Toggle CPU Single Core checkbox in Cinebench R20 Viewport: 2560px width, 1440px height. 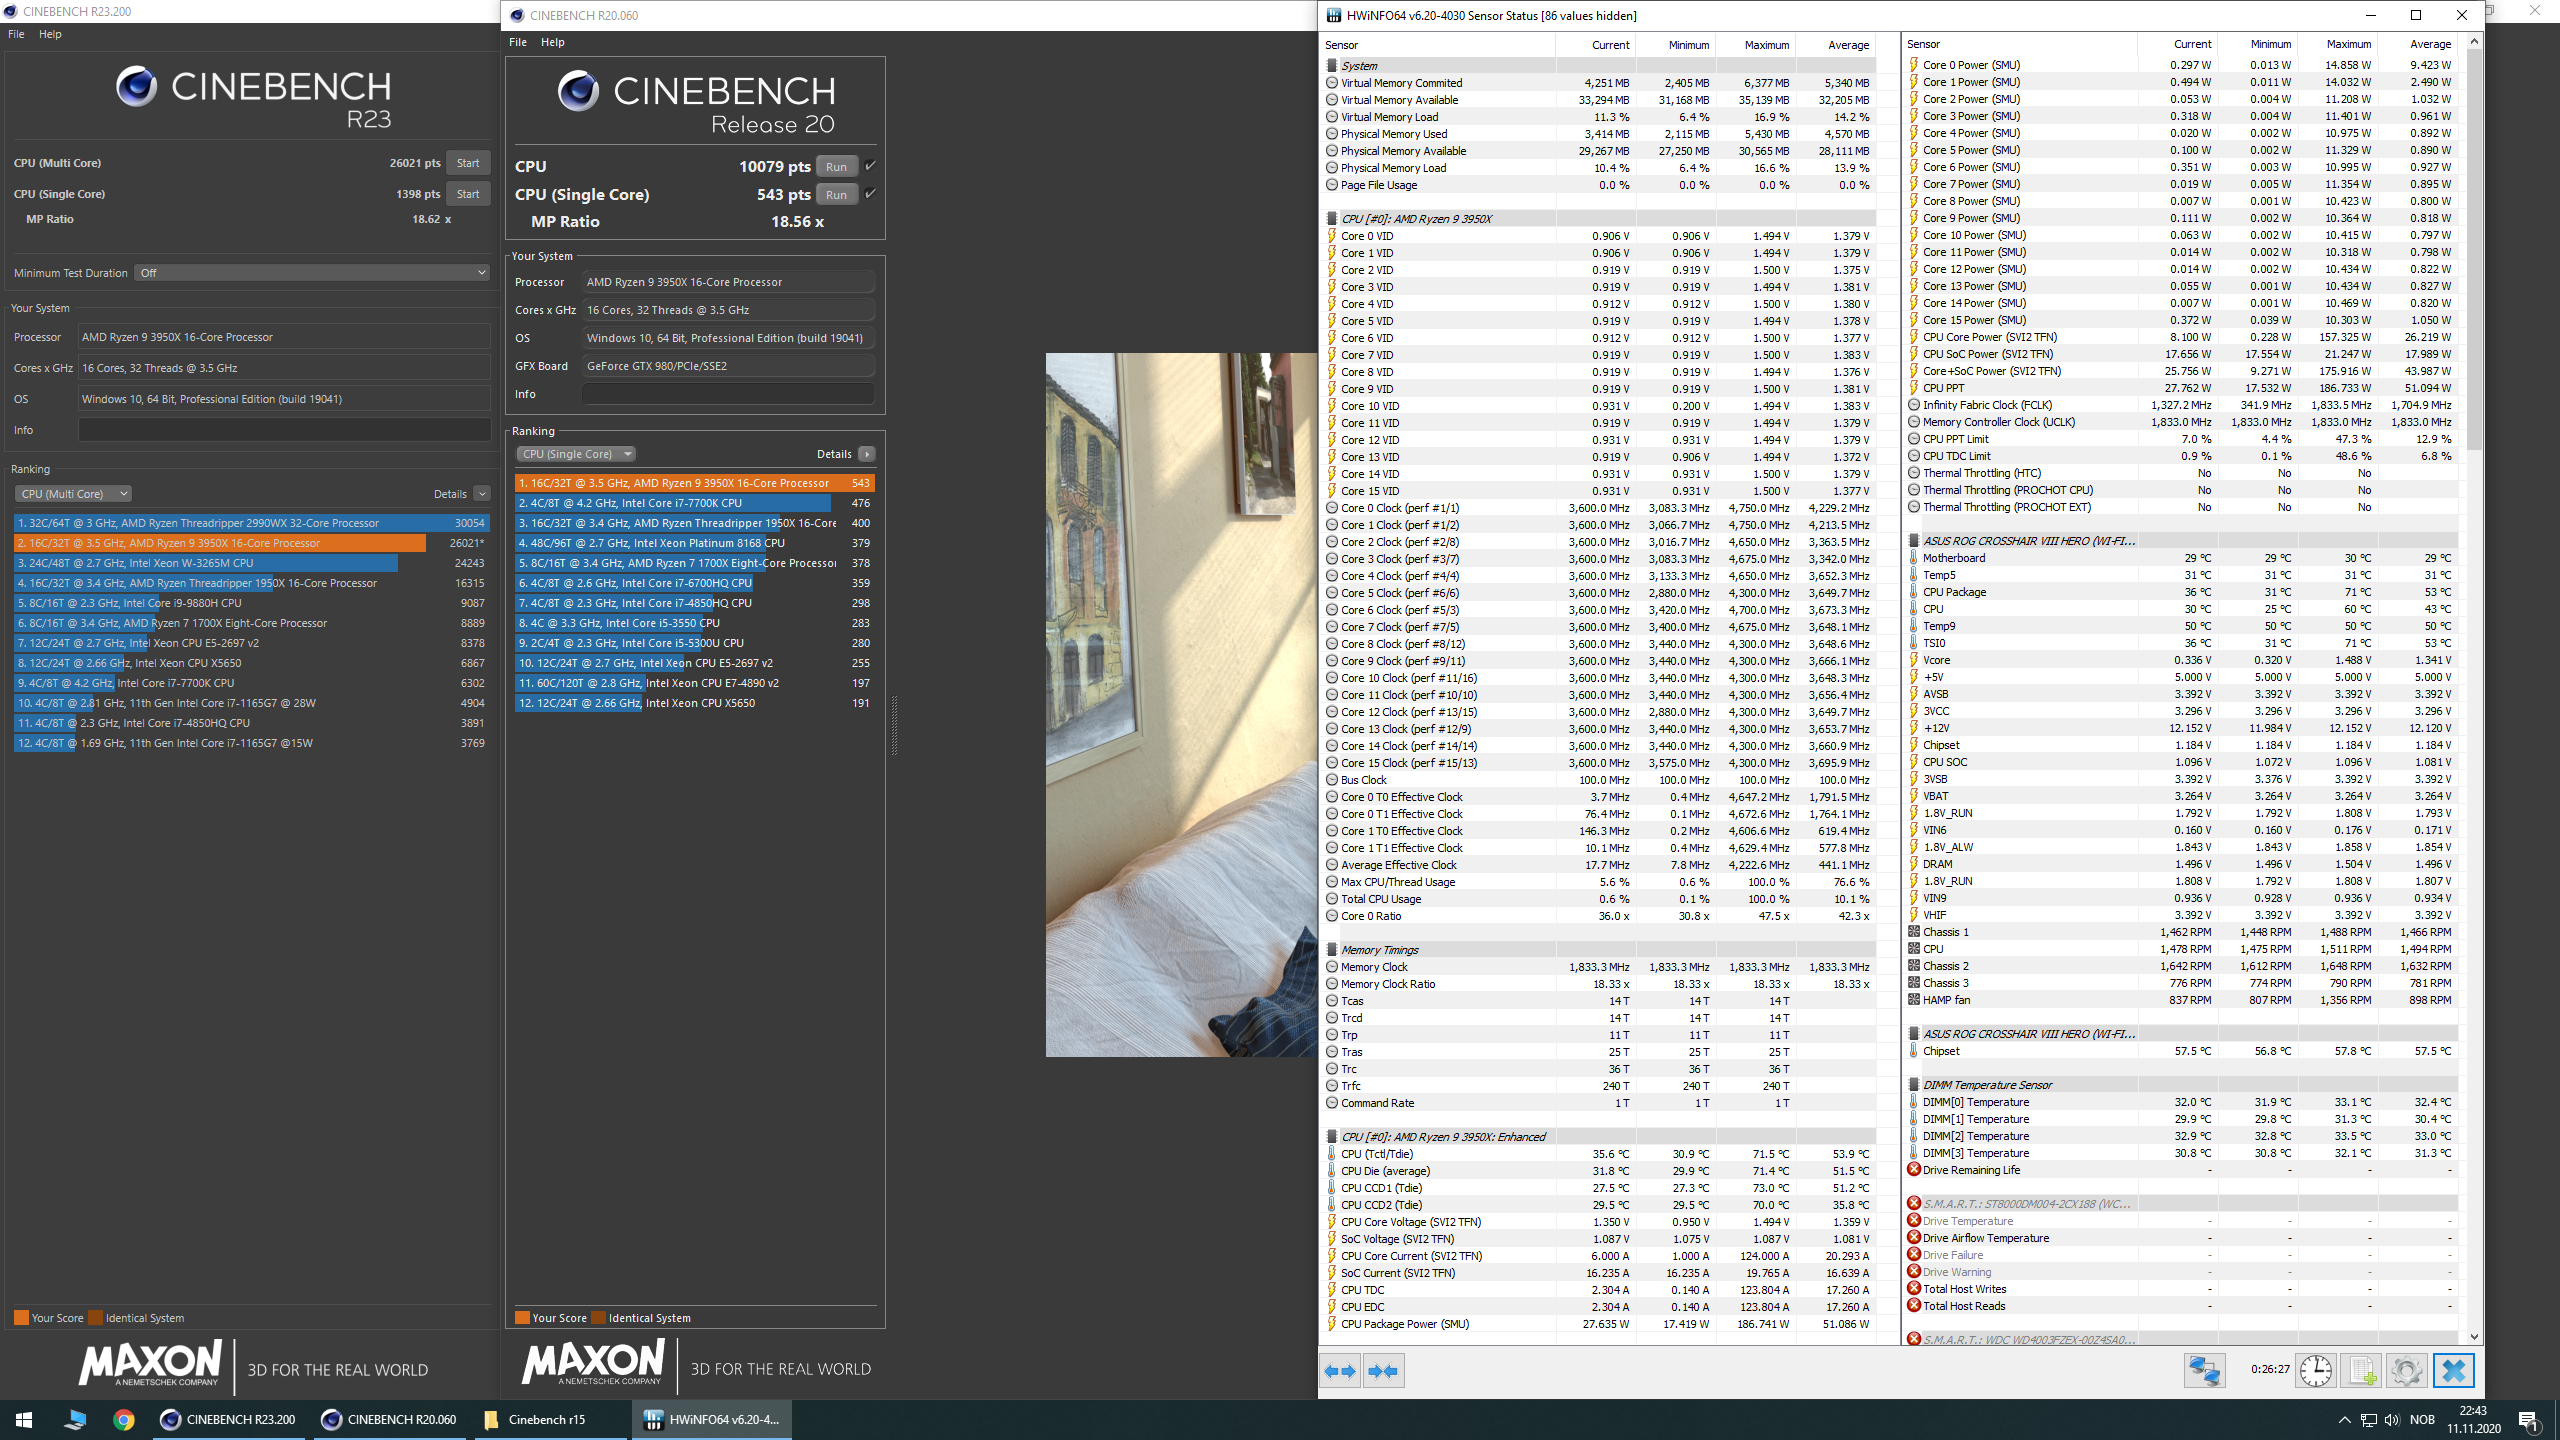click(x=870, y=194)
